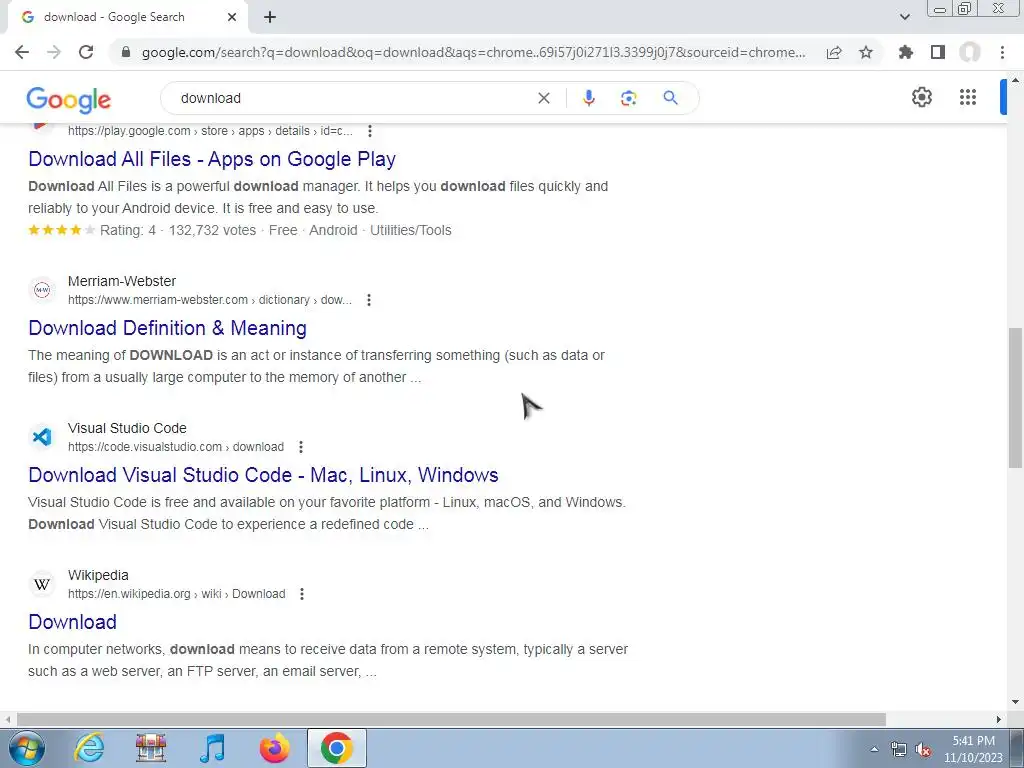Select the download - Google Search tab

pyautogui.click(x=127, y=17)
